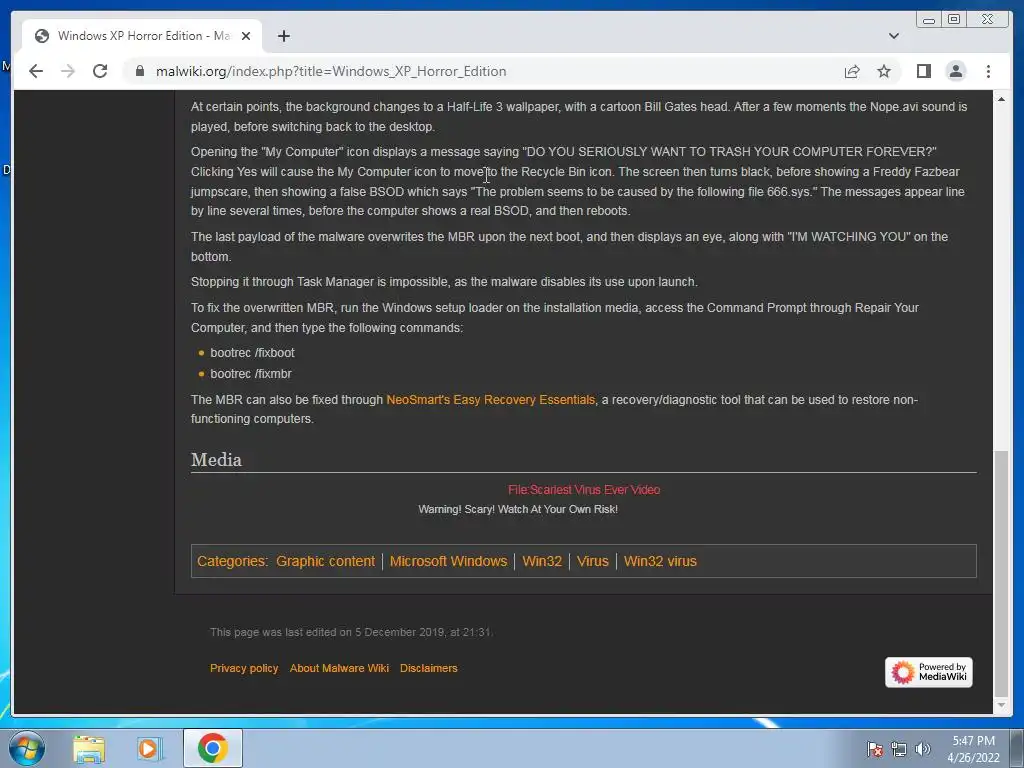Share this page via share icon
The image size is (1024, 768).
pos(852,71)
